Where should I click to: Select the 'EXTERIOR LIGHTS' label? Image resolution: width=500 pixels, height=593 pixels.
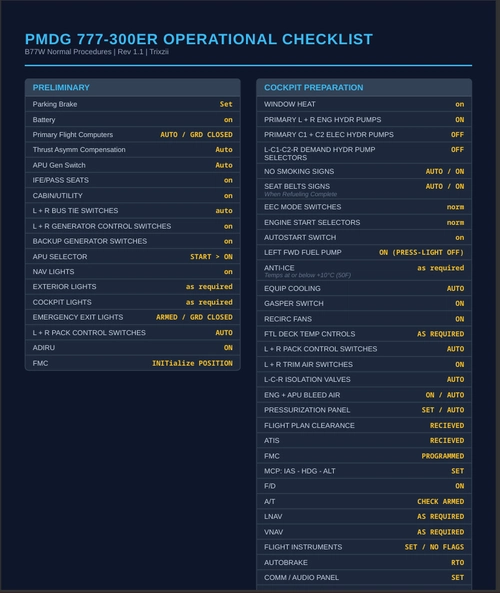pos(64,287)
